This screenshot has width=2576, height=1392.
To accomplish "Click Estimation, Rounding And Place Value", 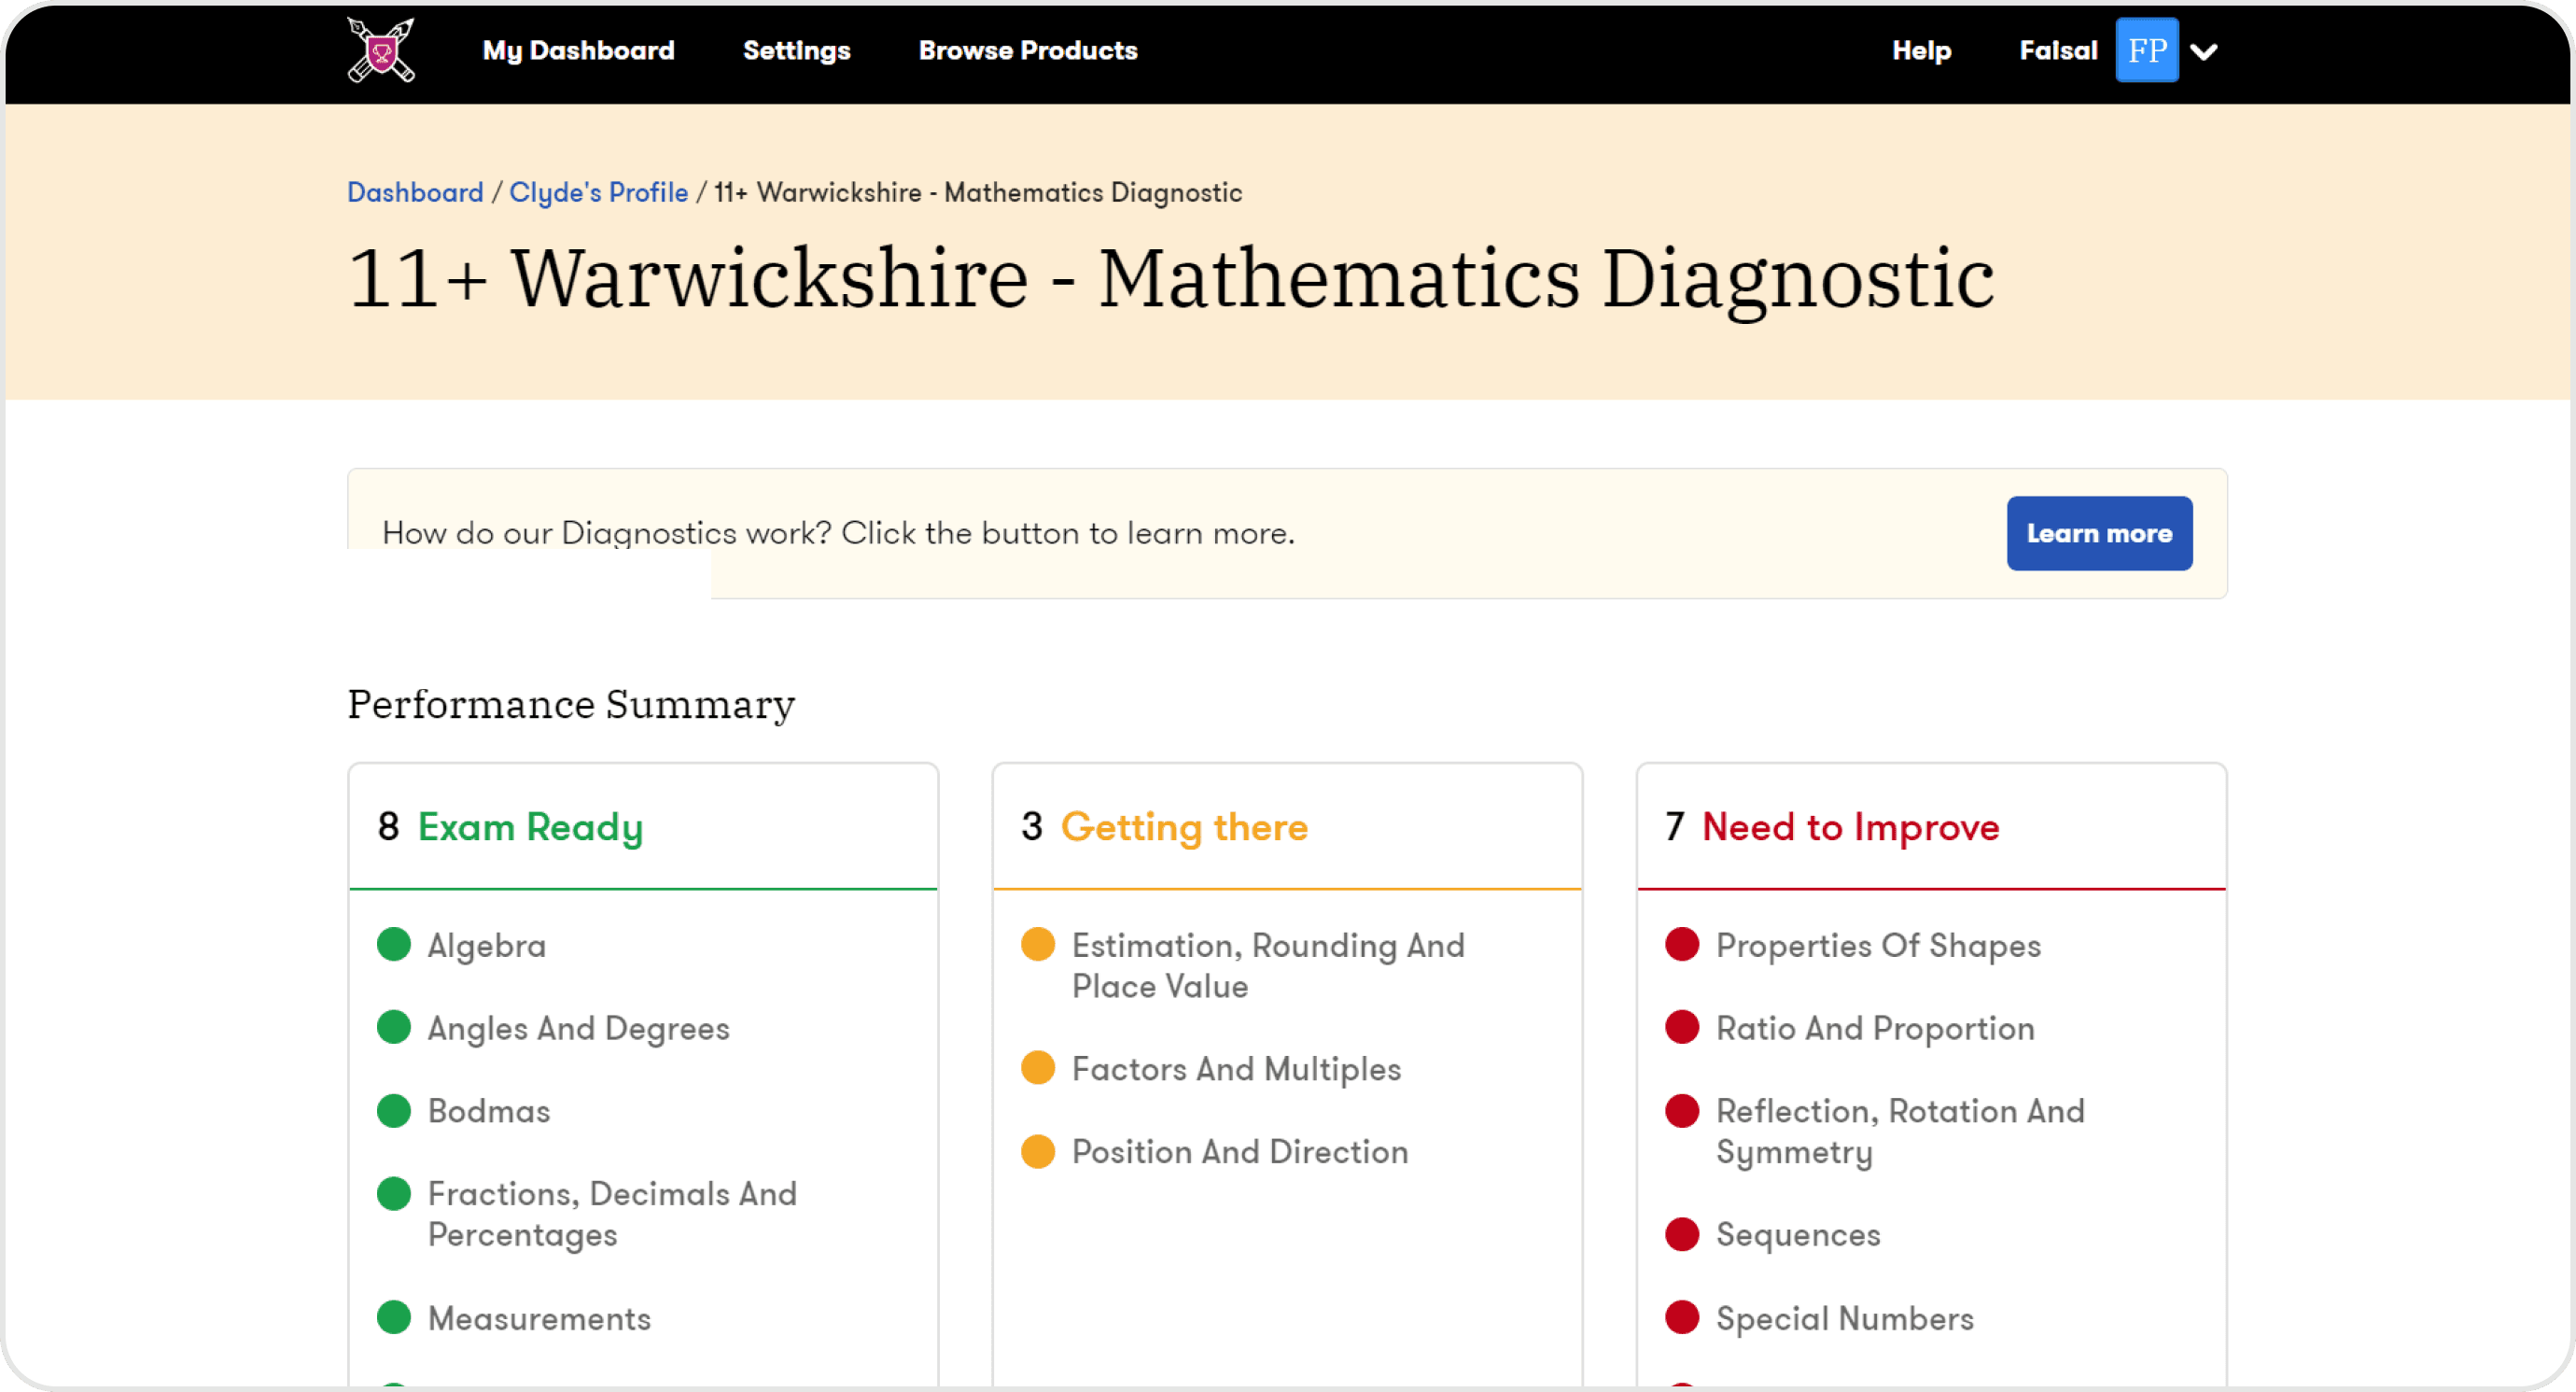I will tap(1268, 966).
